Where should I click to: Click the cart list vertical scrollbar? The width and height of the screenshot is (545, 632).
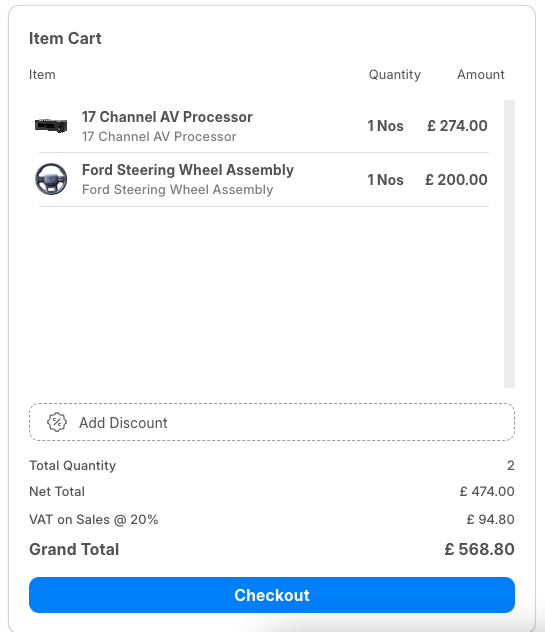point(510,244)
